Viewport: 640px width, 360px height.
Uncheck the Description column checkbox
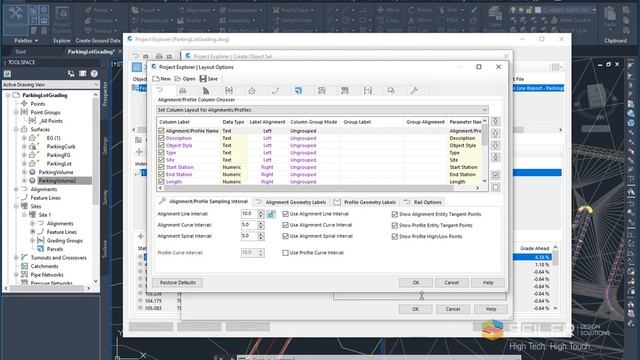click(x=161, y=138)
